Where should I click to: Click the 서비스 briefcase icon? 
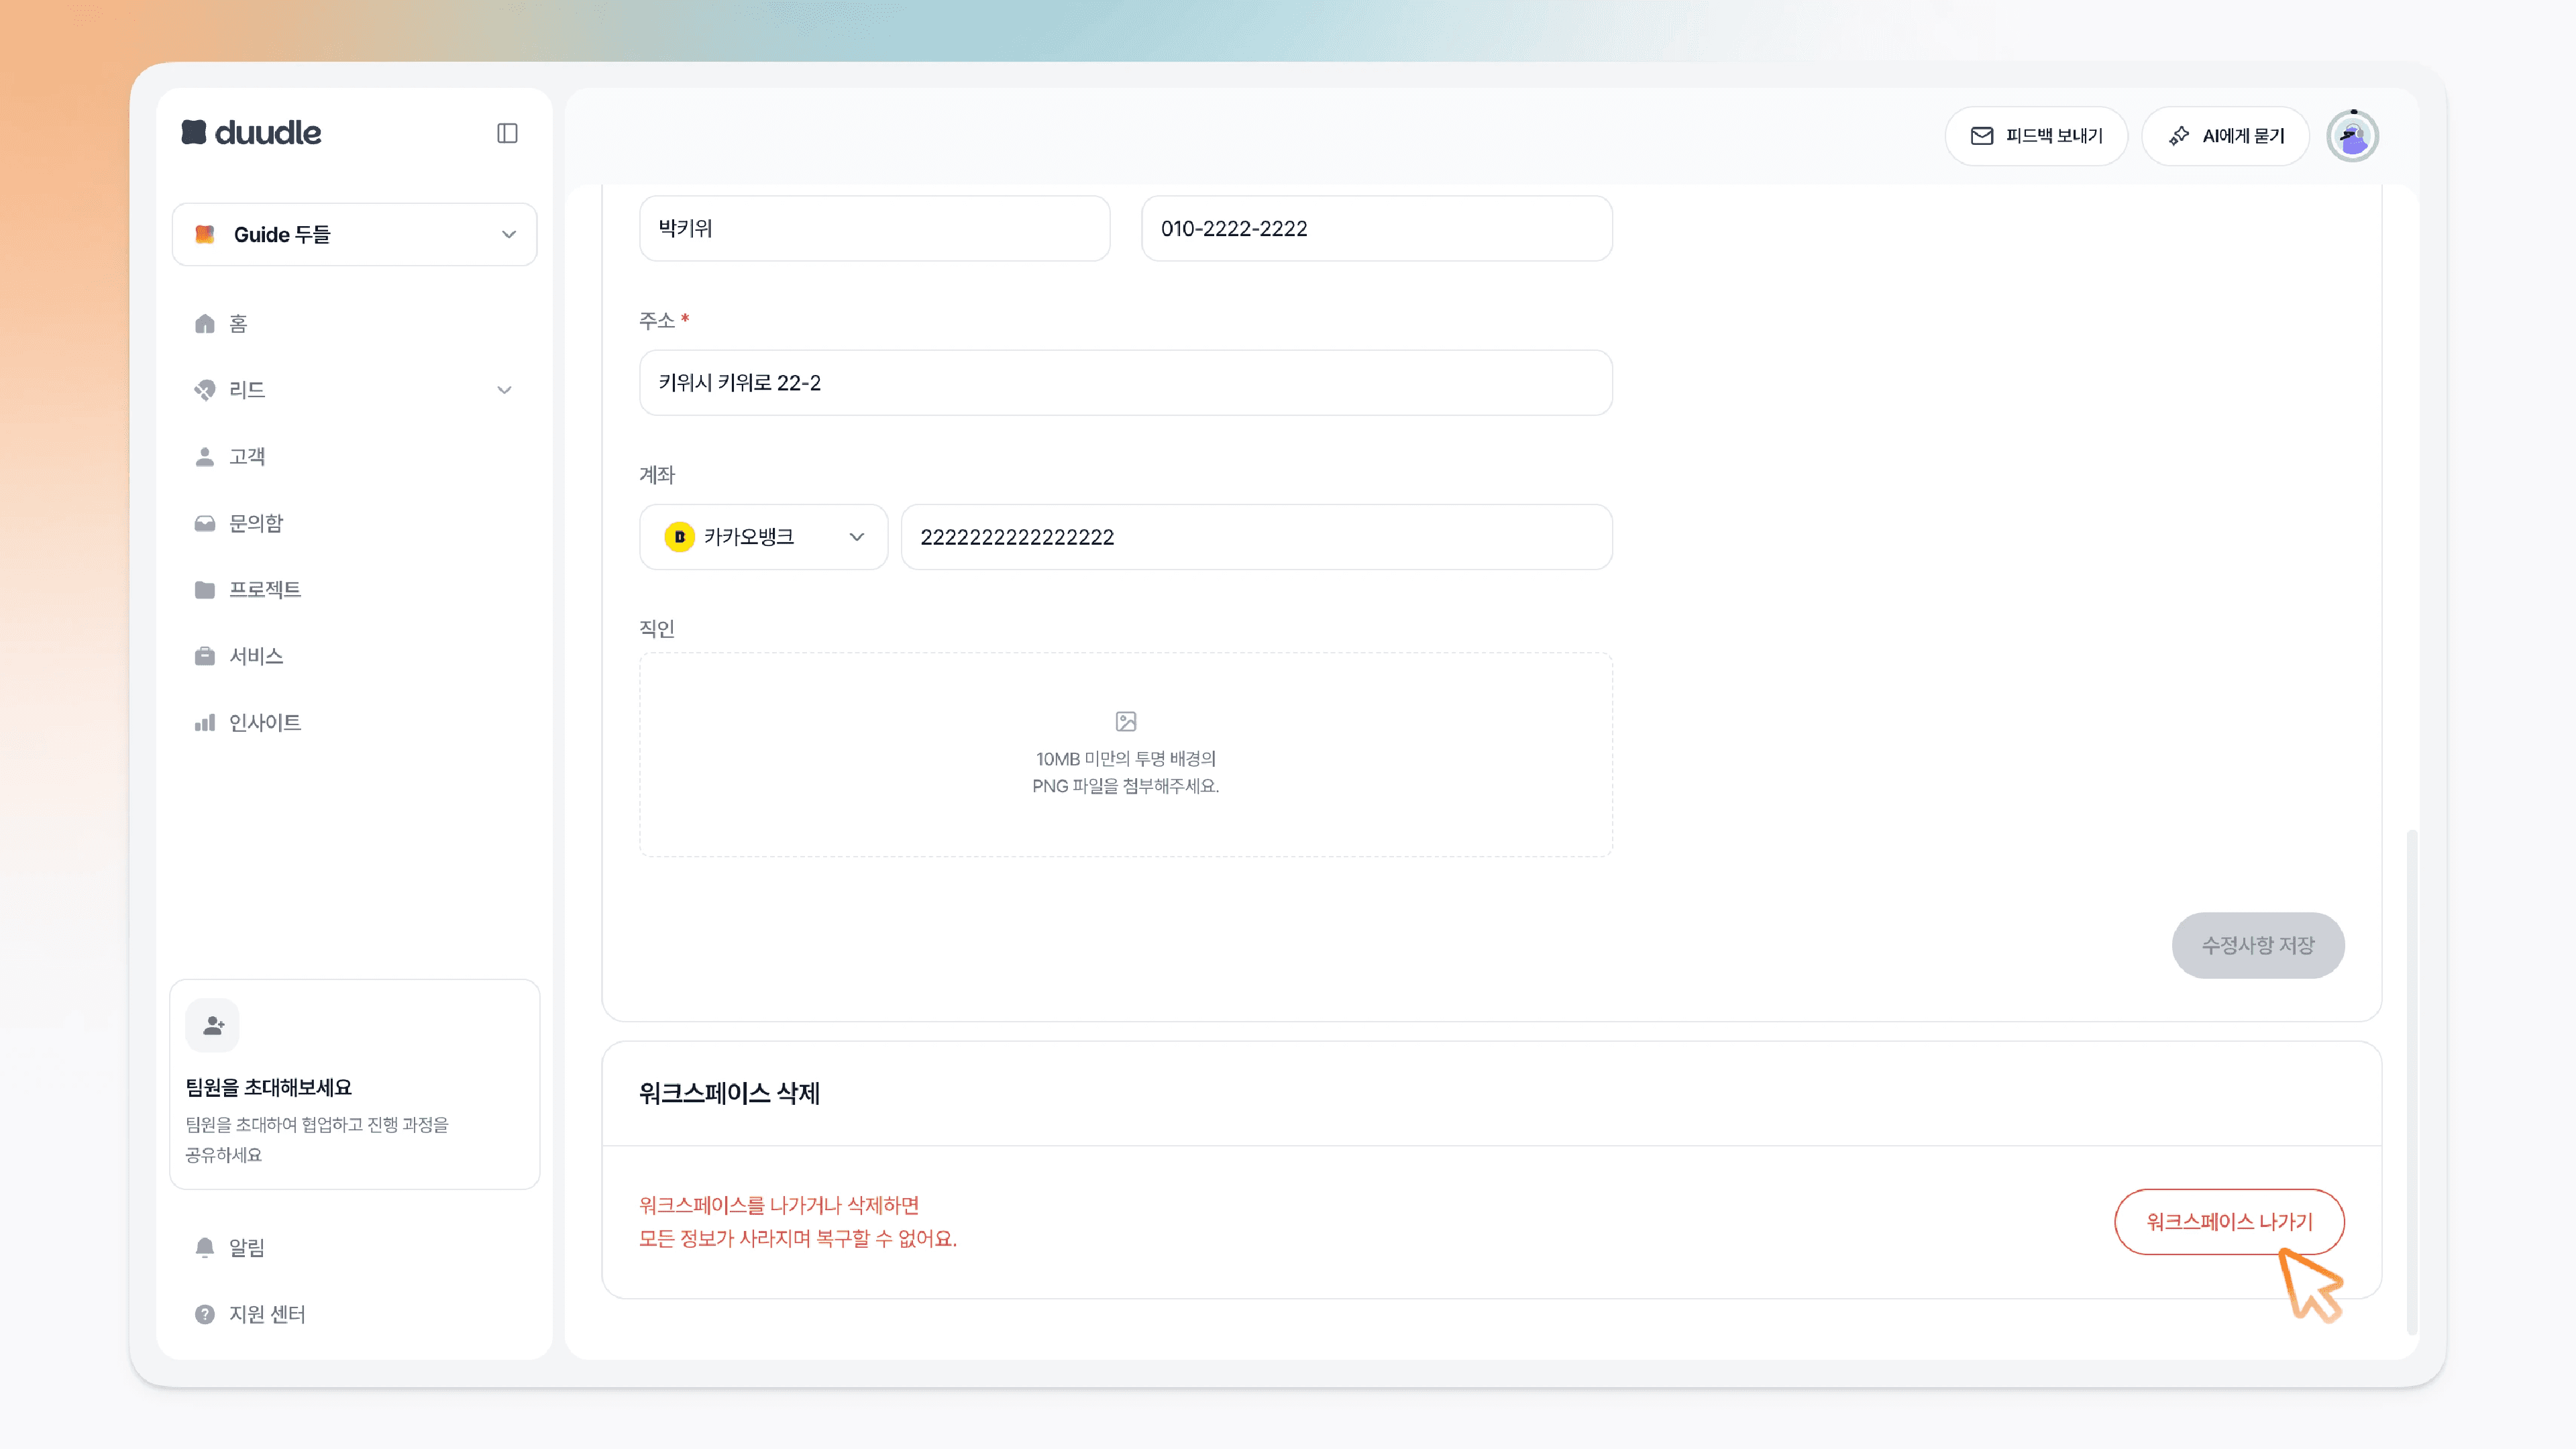tap(205, 656)
